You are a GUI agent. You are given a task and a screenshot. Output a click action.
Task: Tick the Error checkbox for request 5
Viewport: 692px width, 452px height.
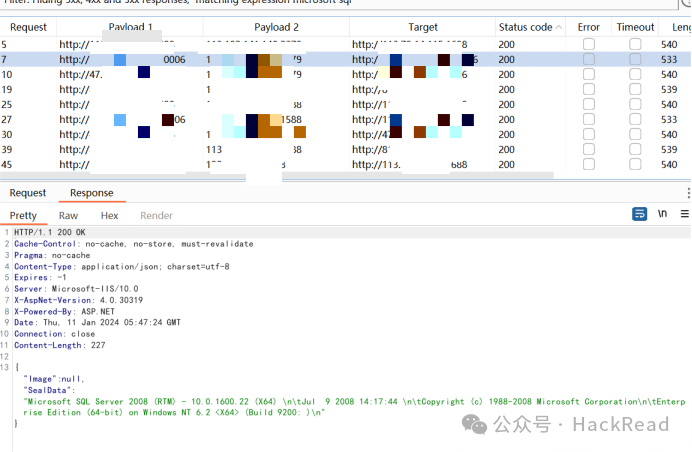pyautogui.click(x=589, y=44)
